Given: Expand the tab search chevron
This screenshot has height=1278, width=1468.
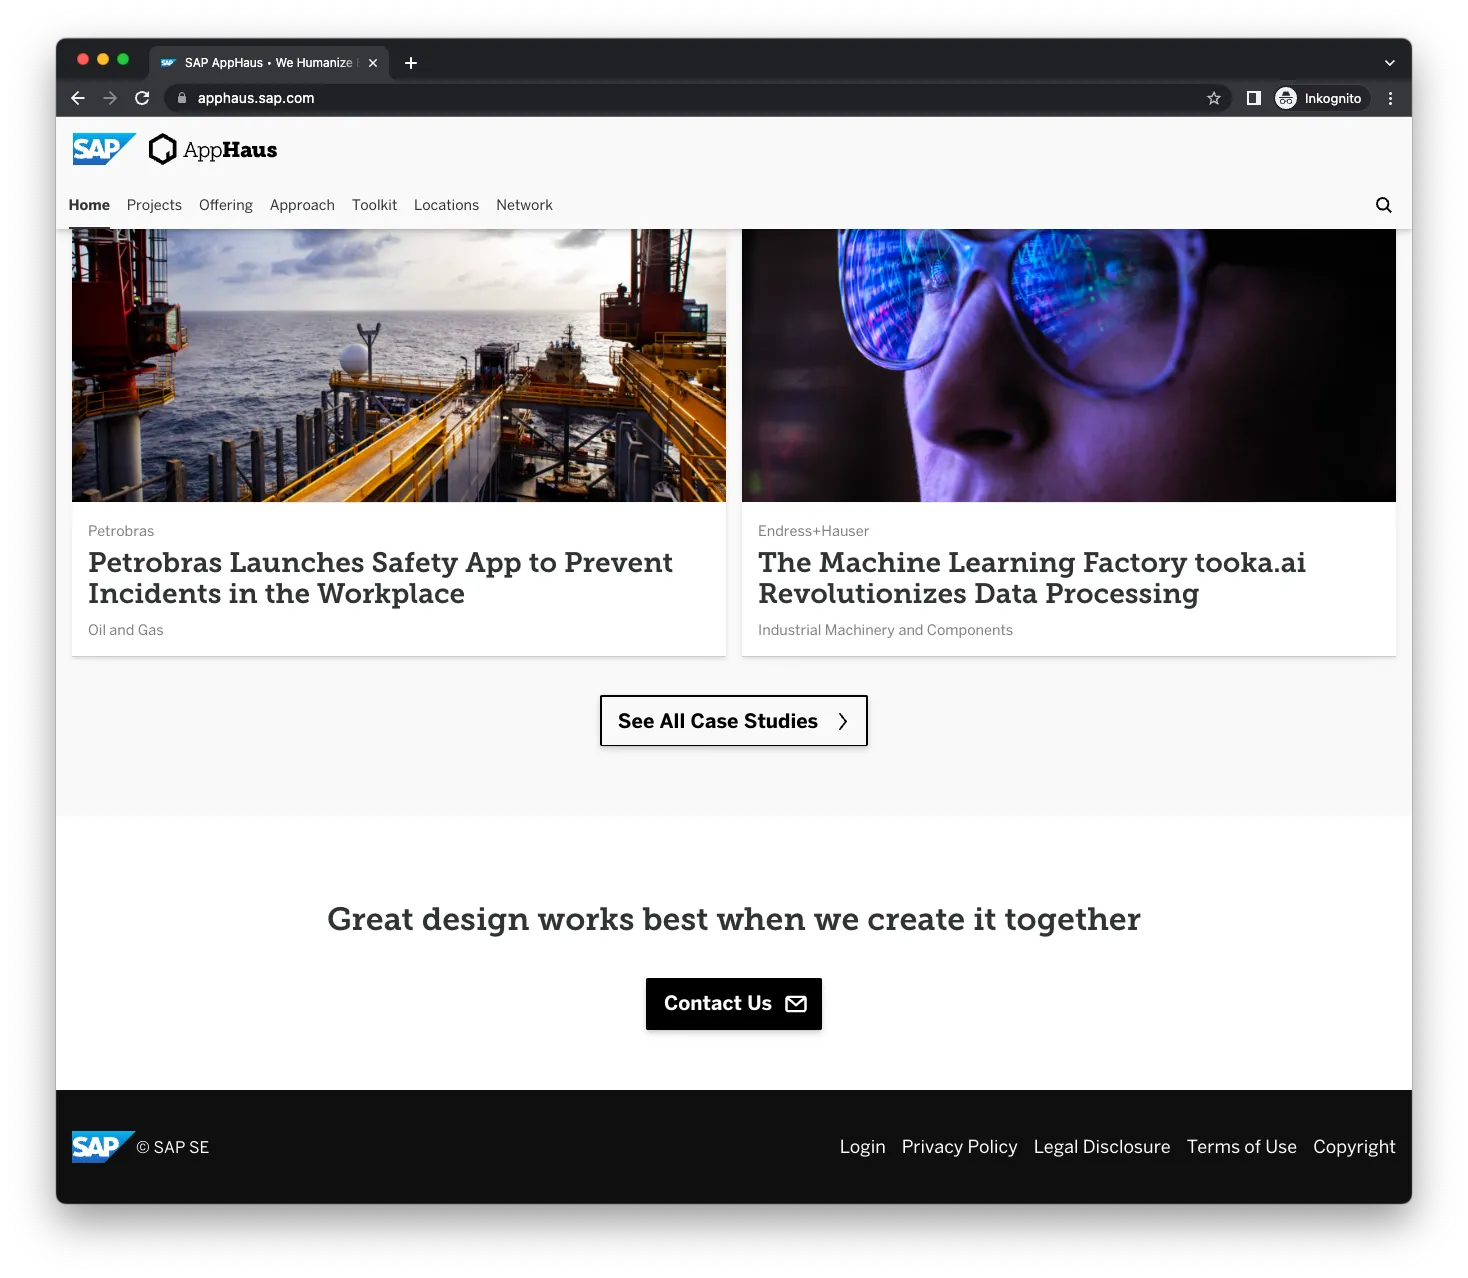Looking at the screenshot, I should click(1389, 63).
